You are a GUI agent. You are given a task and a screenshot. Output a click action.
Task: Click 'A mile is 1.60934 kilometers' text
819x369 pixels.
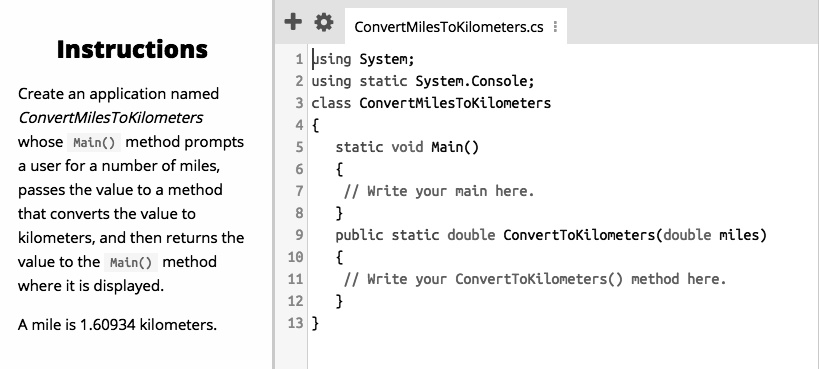[118, 325]
